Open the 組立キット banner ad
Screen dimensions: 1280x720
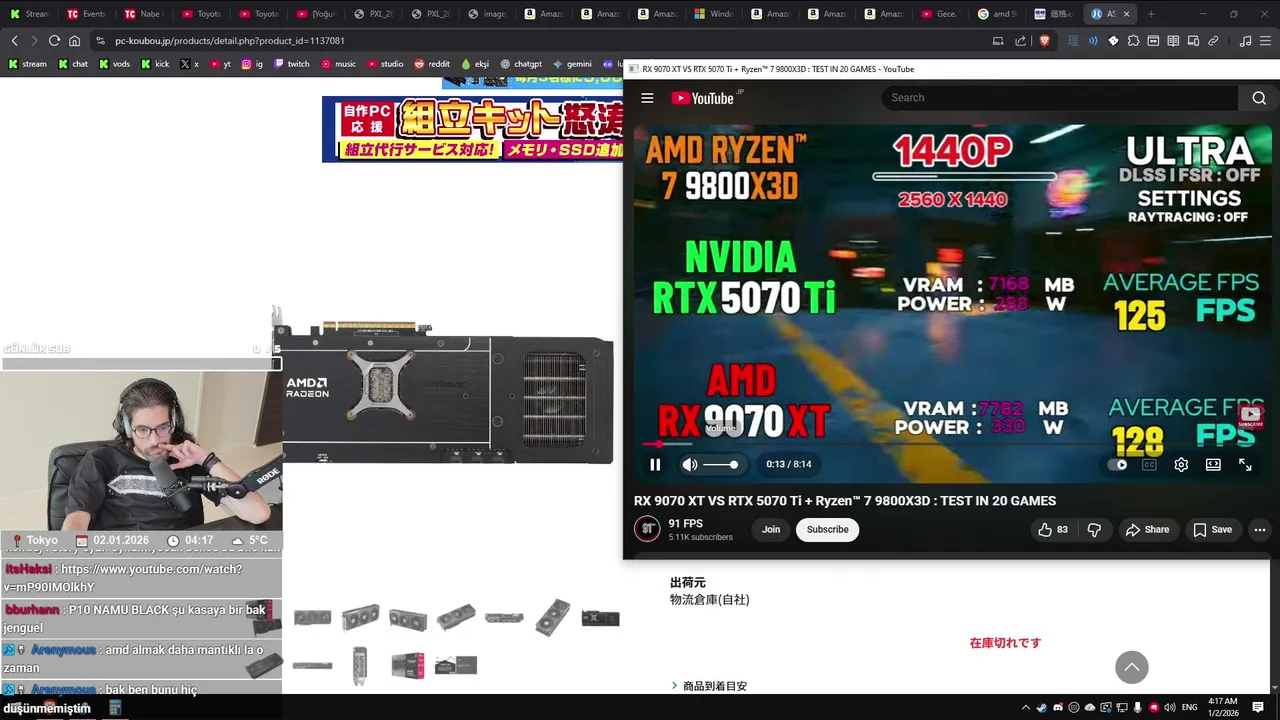pyautogui.click(x=472, y=129)
